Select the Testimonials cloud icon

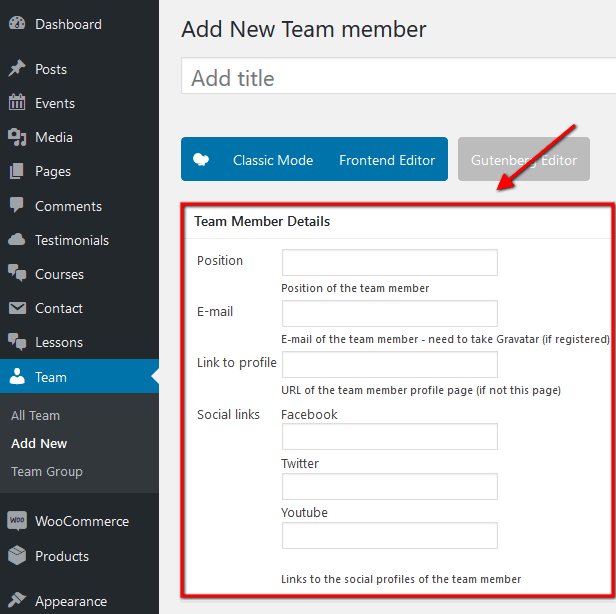pyautogui.click(x=17, y=240)
